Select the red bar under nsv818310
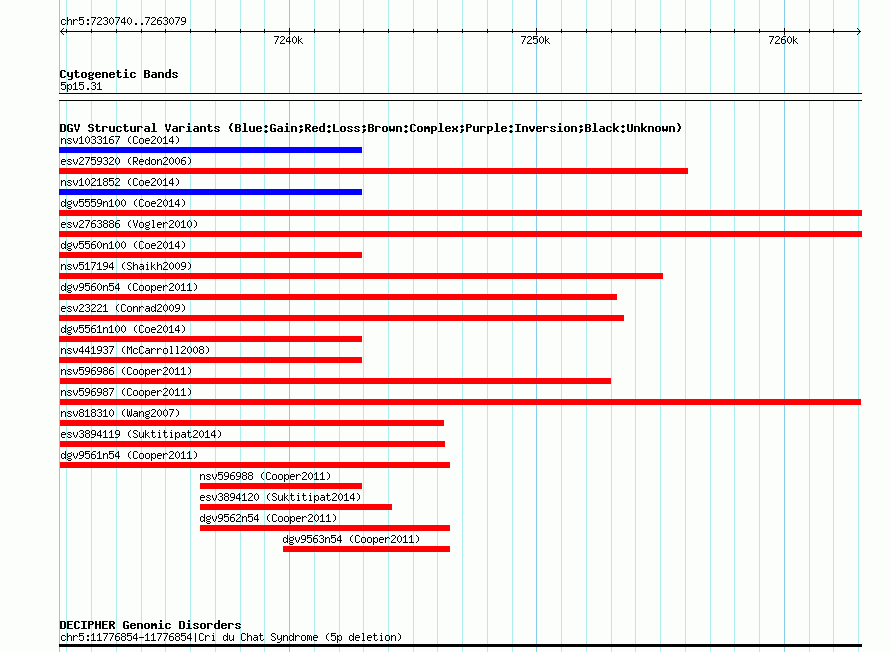 251,423
